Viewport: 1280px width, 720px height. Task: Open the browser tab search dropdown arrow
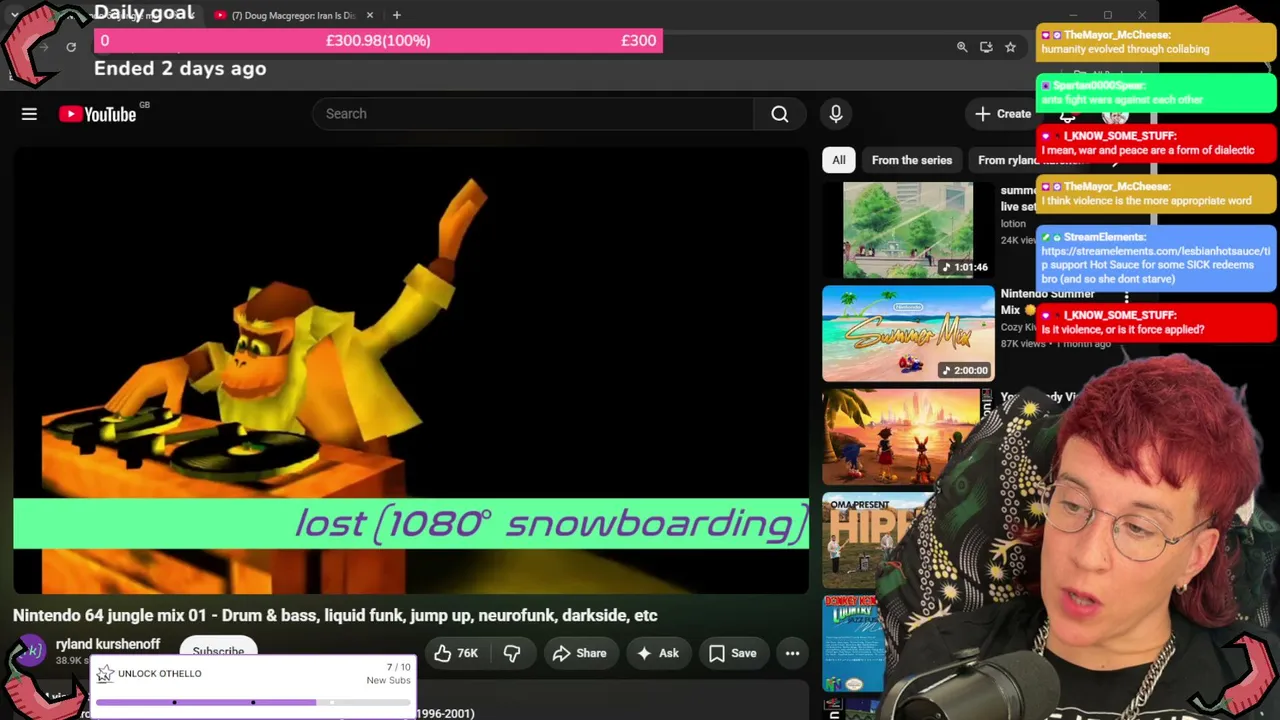(14, 15)
